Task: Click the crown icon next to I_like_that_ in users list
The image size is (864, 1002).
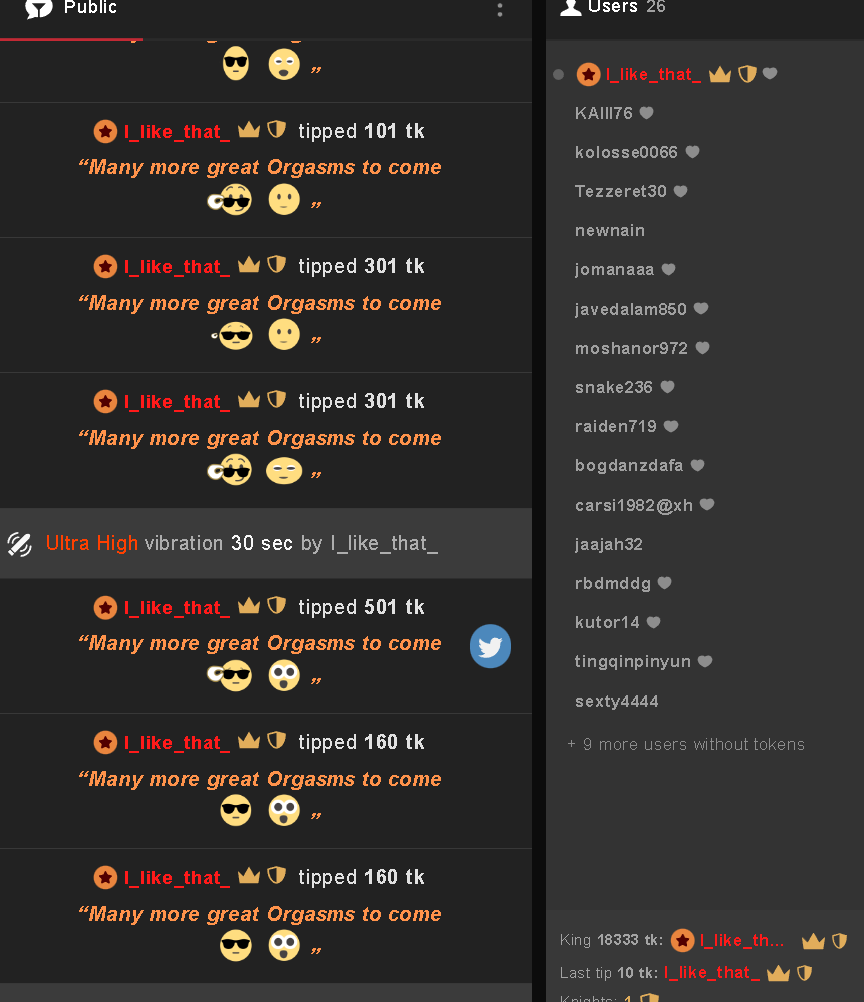Action: (720, 74)
